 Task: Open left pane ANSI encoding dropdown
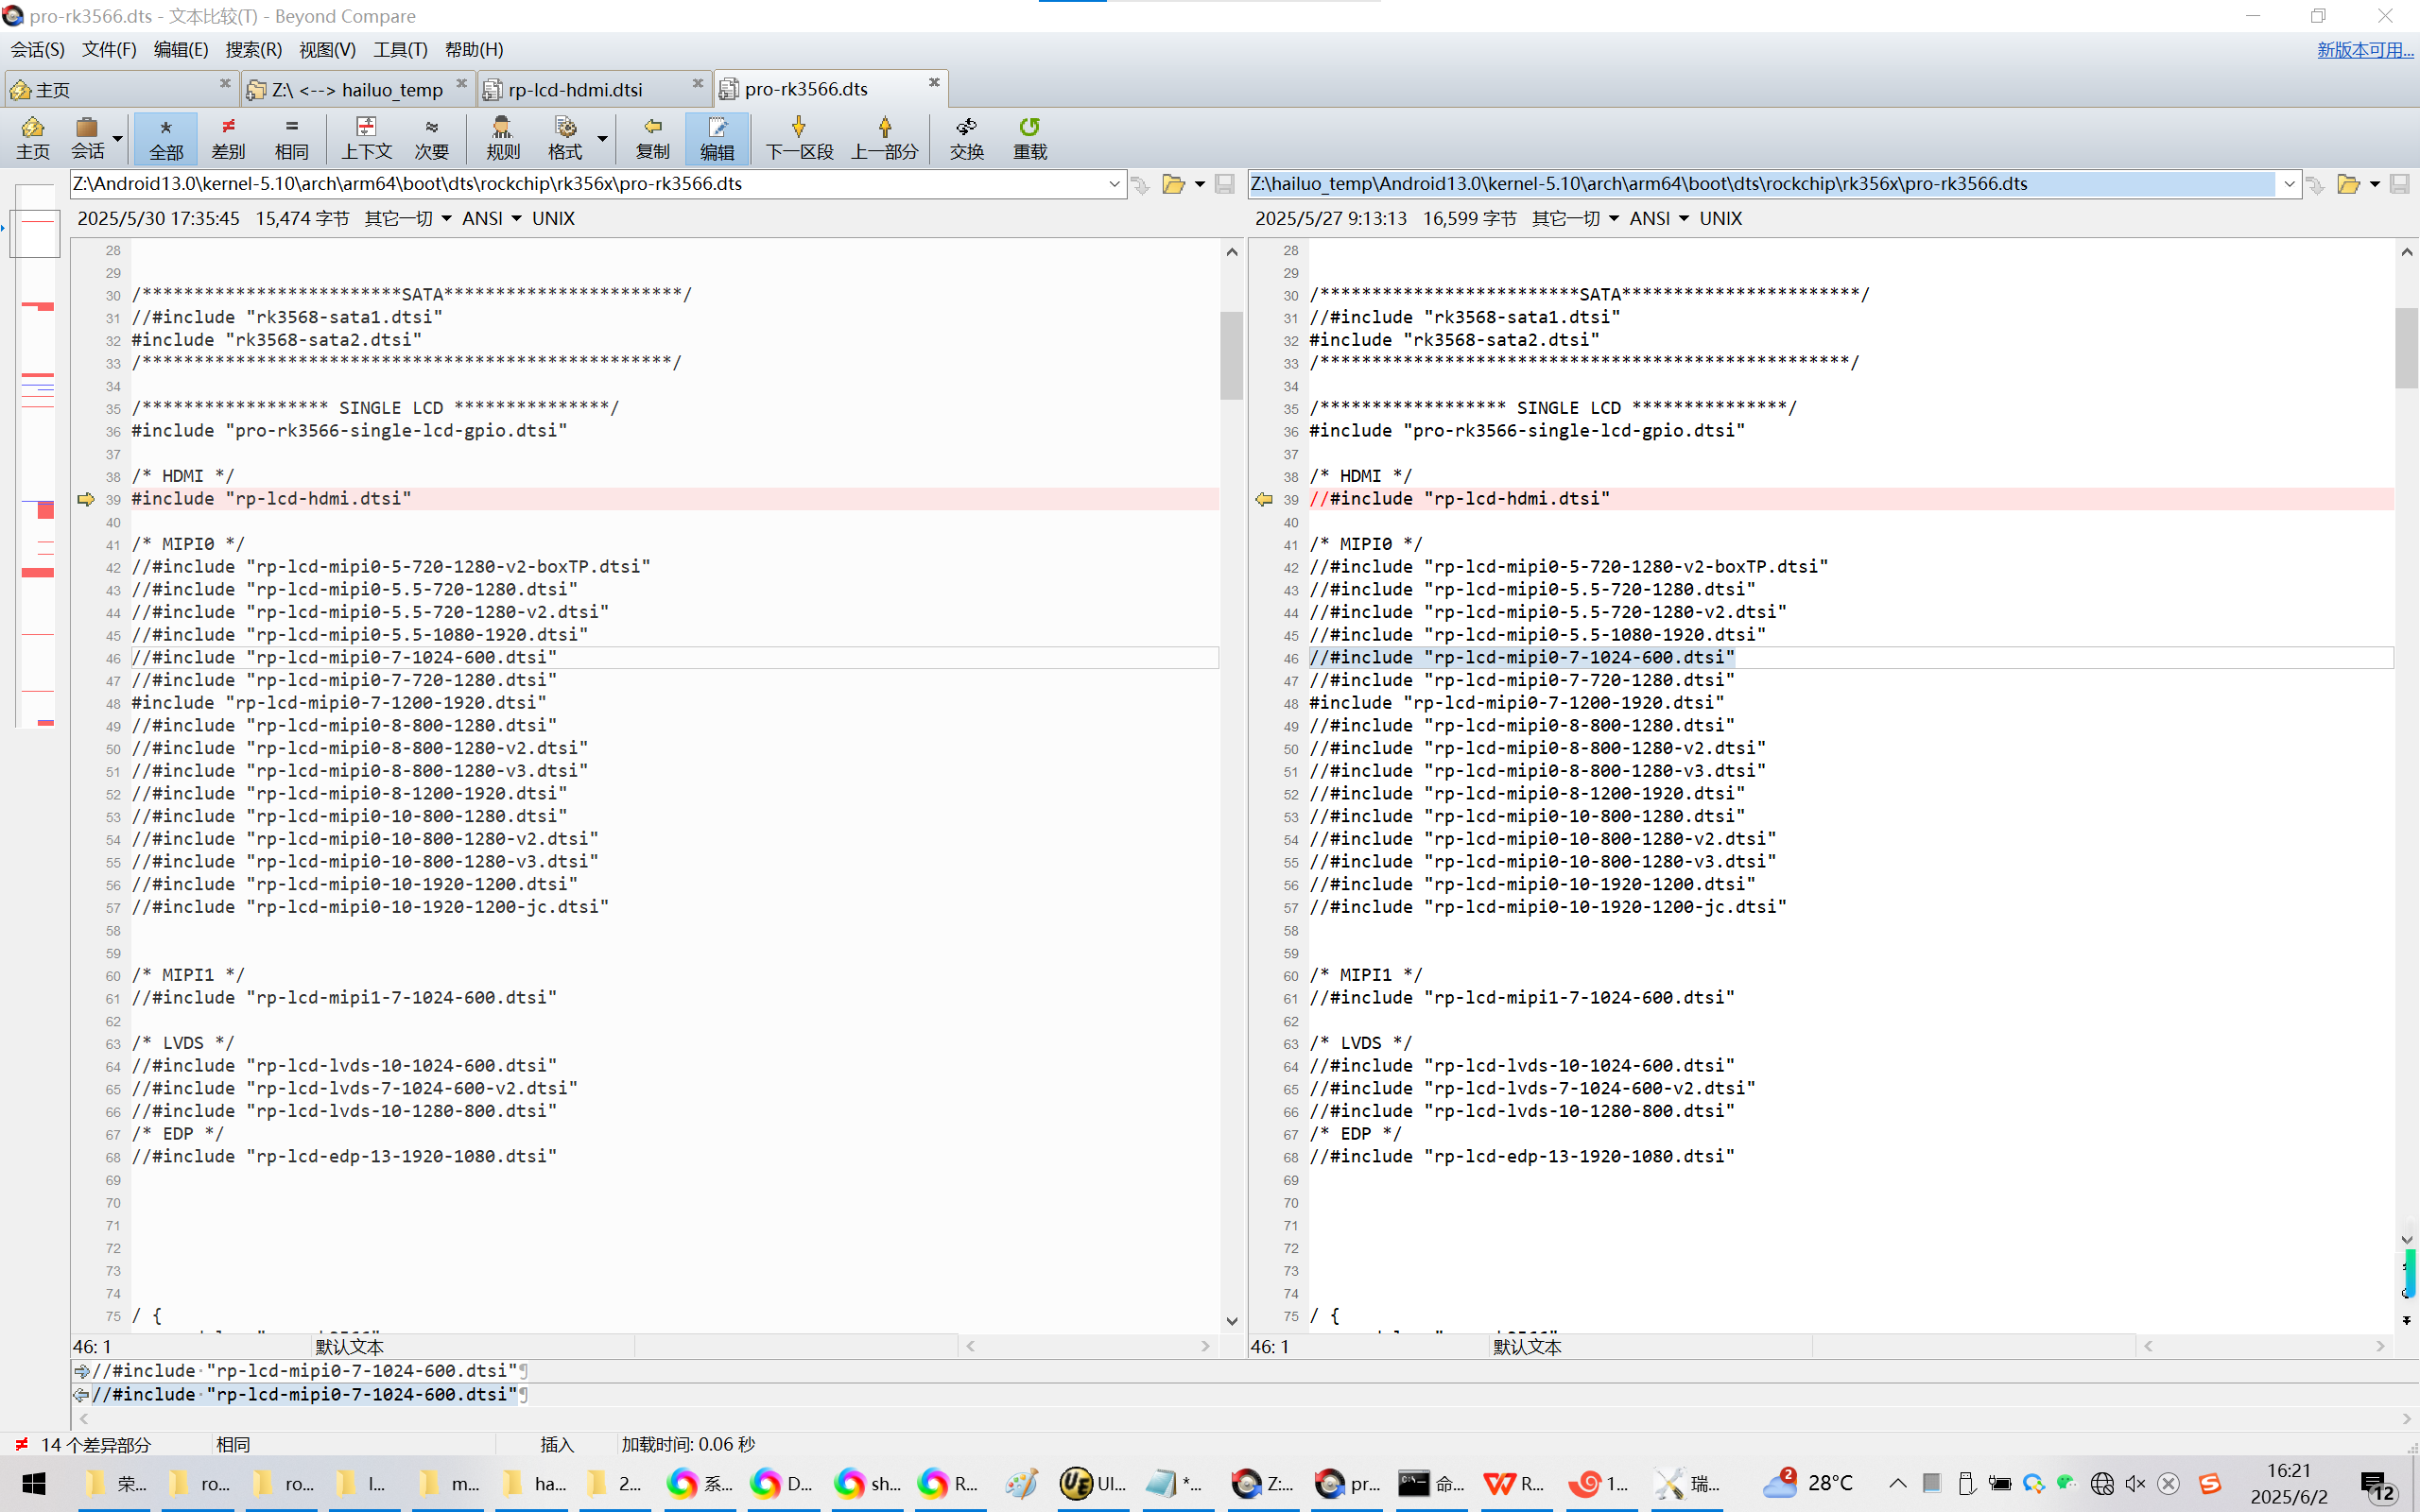pyautogui.click(x=491, y=218)
